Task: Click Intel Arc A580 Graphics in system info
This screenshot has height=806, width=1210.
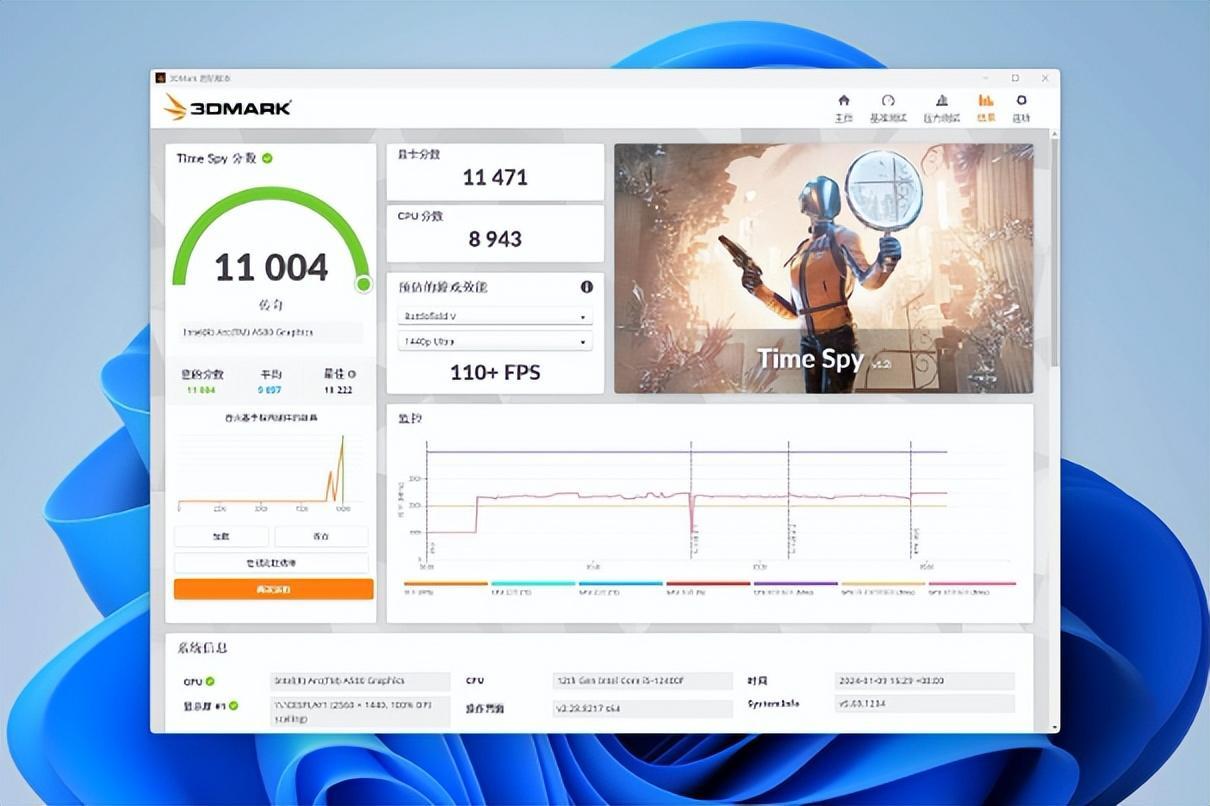Action: point(361,681)
